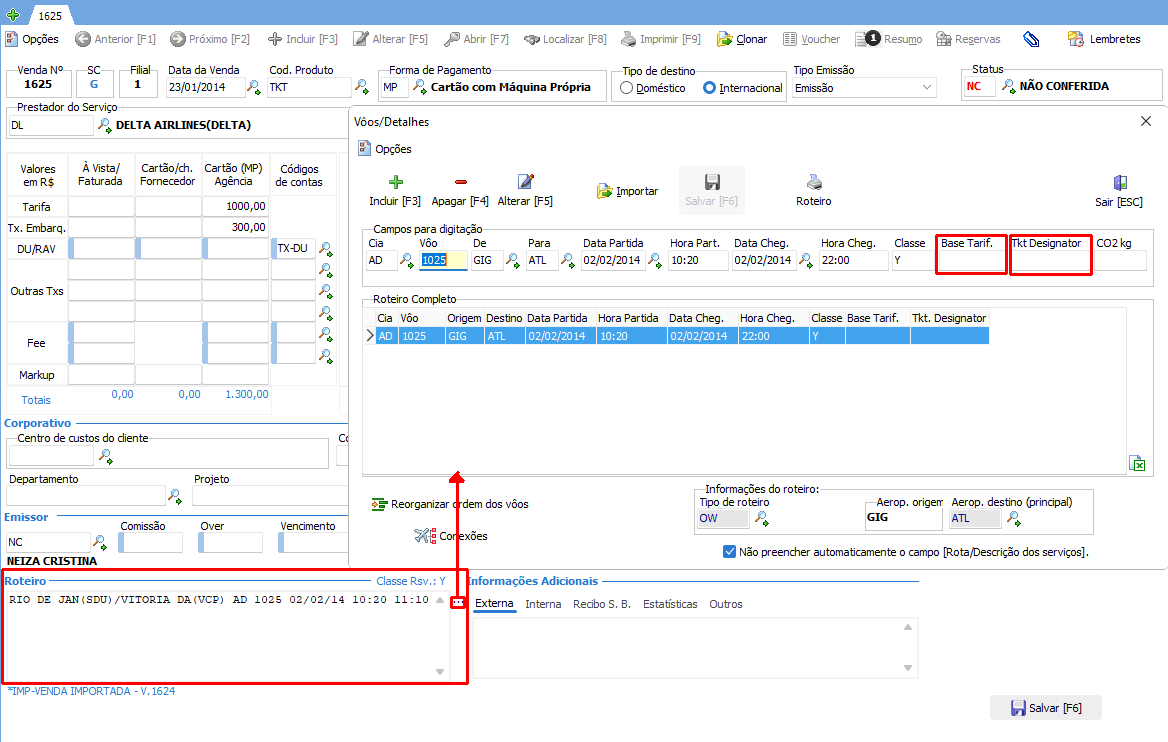Click Incluir [F3] in main toolbar
Viewport: 1168px width, 742px height.
(303, 39)
